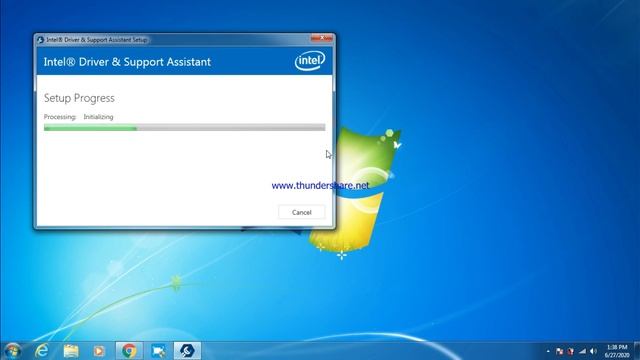Launch Internet Explorer from the taskbar

click(x=42, y=351)
